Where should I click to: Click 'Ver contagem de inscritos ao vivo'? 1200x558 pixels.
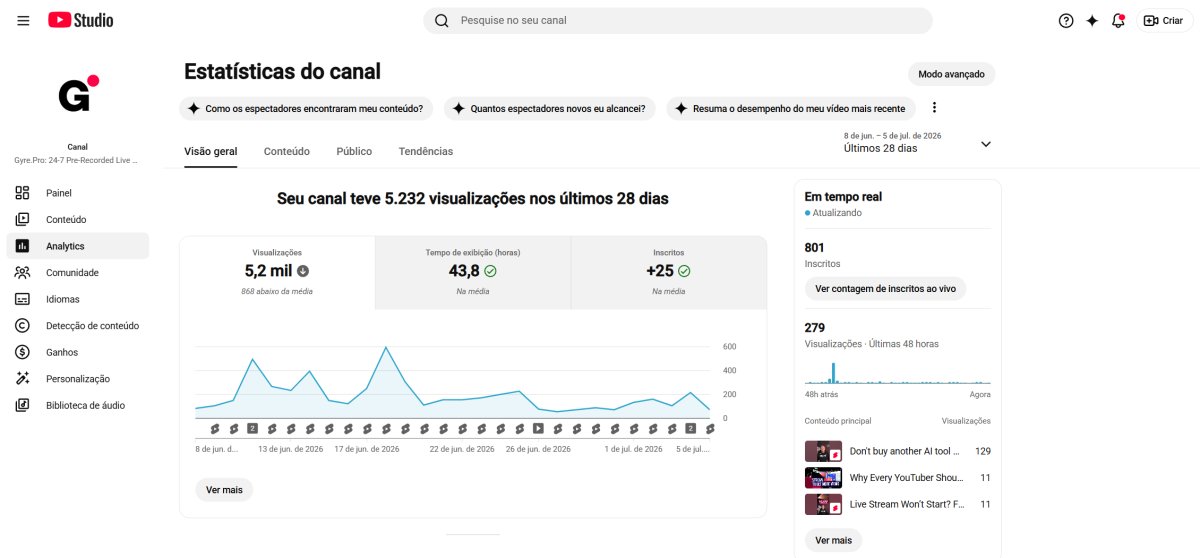[885, 288]
